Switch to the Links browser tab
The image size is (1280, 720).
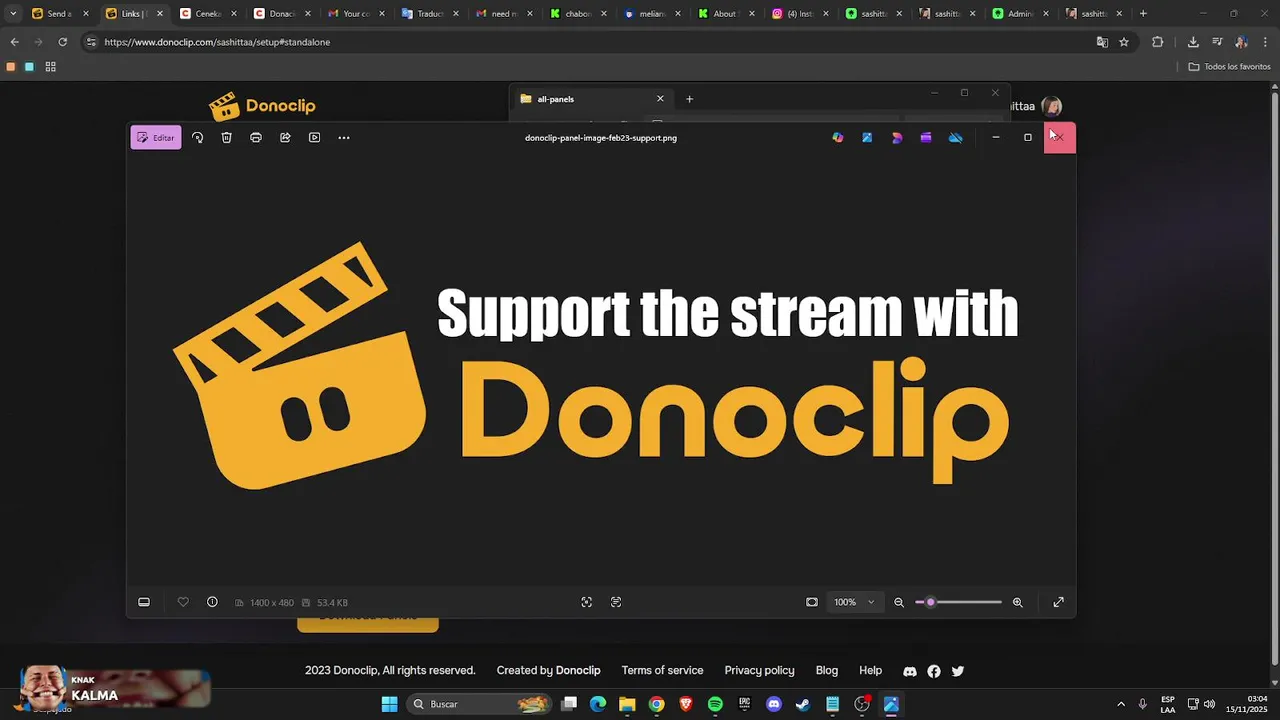point(134,14)
